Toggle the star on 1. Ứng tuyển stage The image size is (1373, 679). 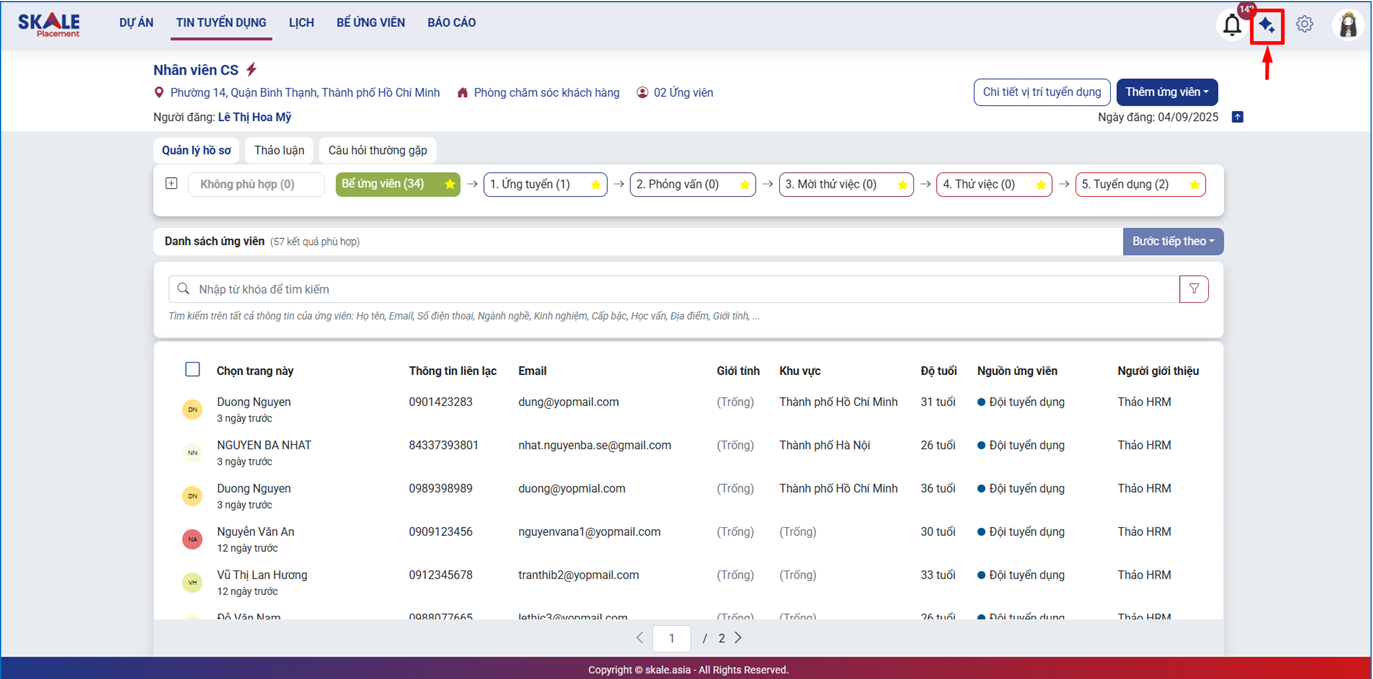click(596, 185)
